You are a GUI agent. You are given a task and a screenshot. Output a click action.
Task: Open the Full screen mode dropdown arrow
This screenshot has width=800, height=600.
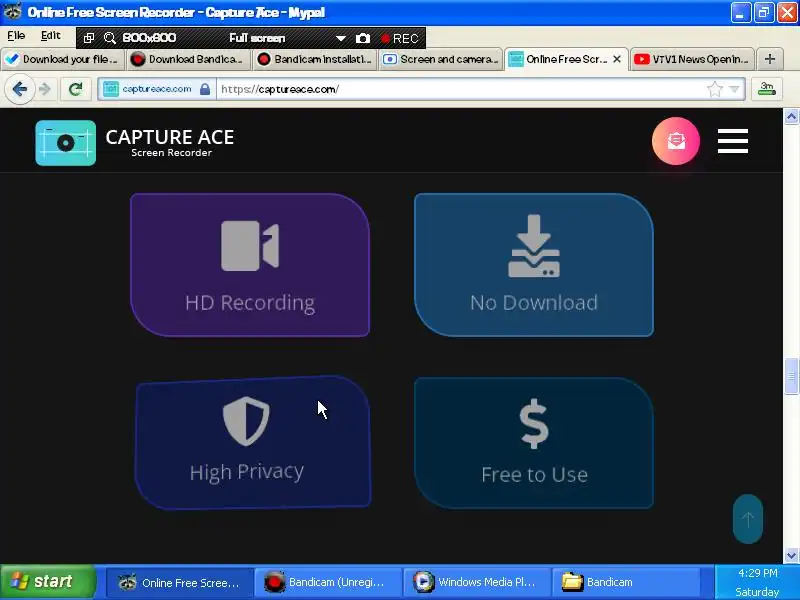coord(340,38)
